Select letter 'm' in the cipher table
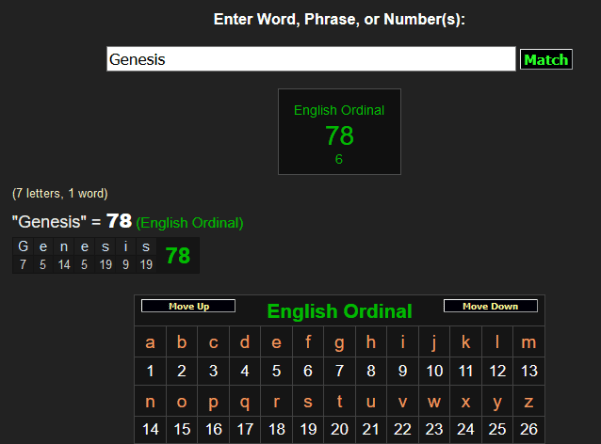Viewport: 601px width, 444px height. (528, 343)
